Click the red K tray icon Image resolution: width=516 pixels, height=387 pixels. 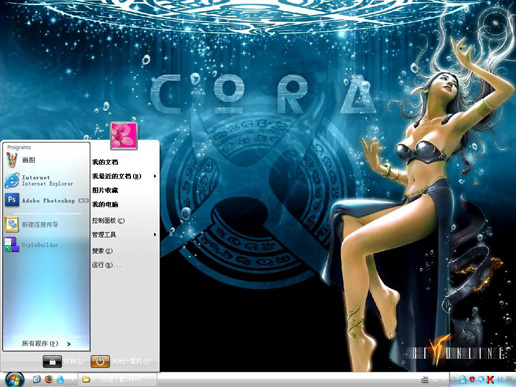pyautogui.click(x=490, y=379)
